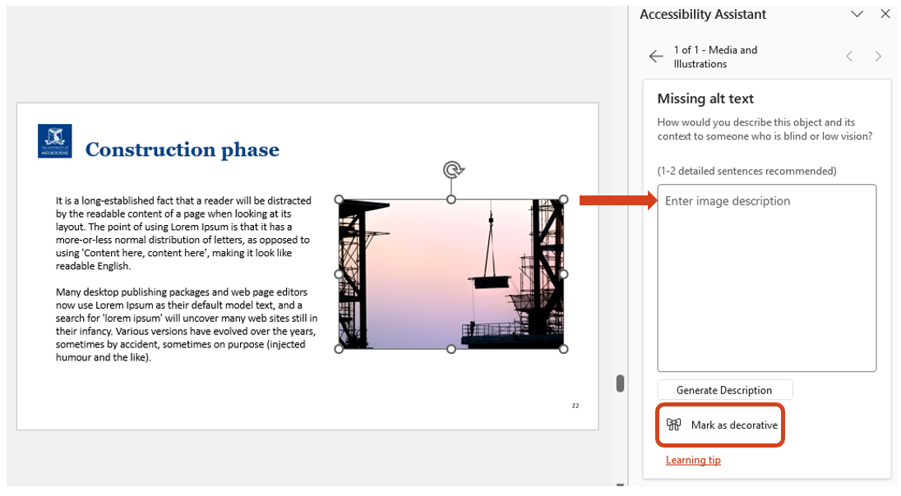Open the Learning tip link
Screen dimensions: 901x496
pos(693,460)
